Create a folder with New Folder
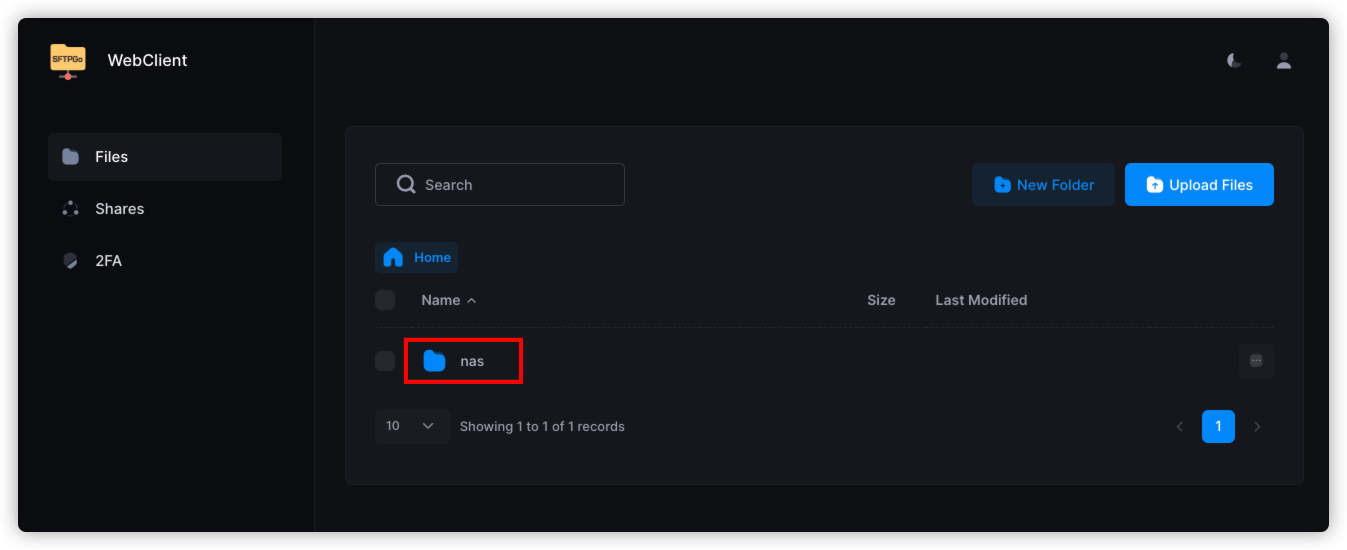 pyautogui.click(x=1043, y=185)
